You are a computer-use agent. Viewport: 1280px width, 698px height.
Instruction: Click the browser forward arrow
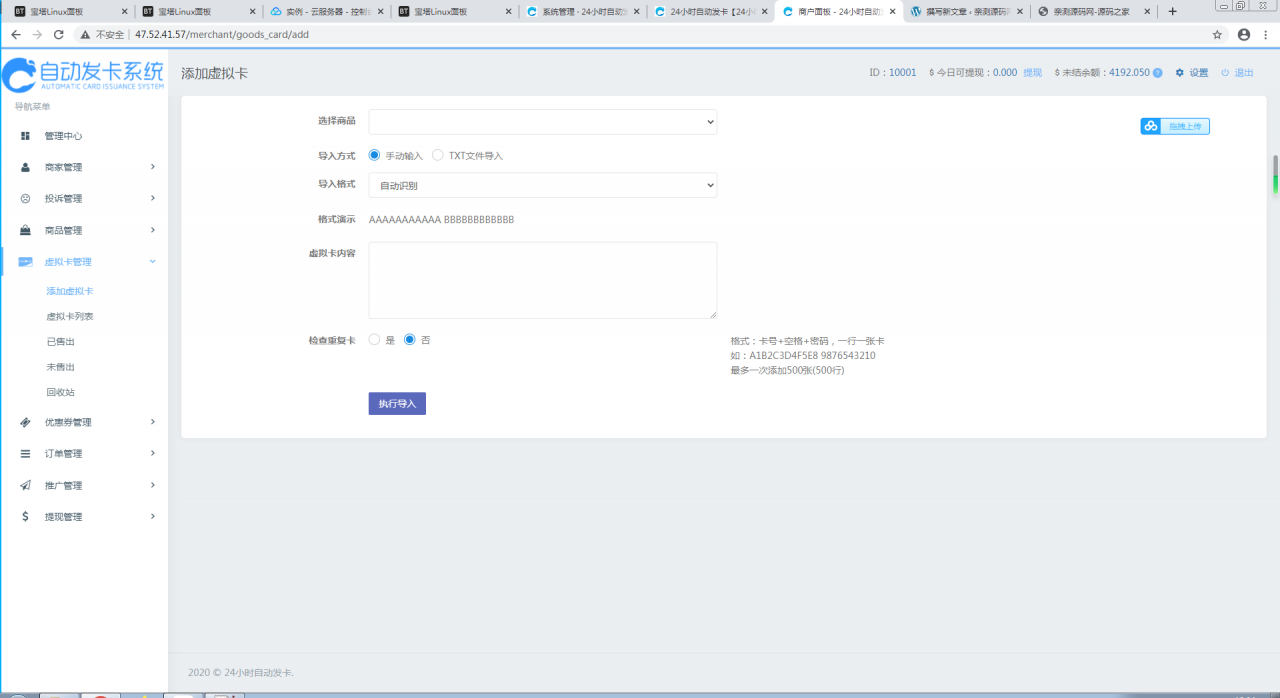(37, 34)
